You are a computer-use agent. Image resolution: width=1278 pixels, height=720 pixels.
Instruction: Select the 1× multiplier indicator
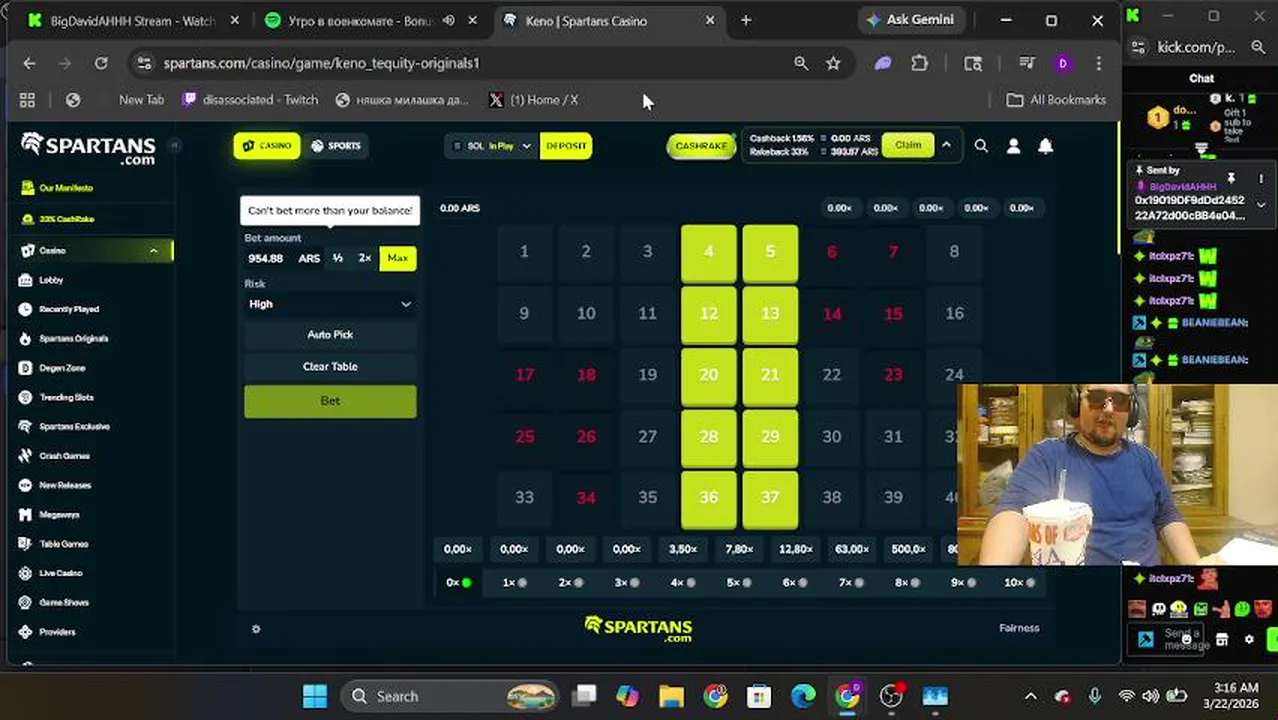[515, 582]
